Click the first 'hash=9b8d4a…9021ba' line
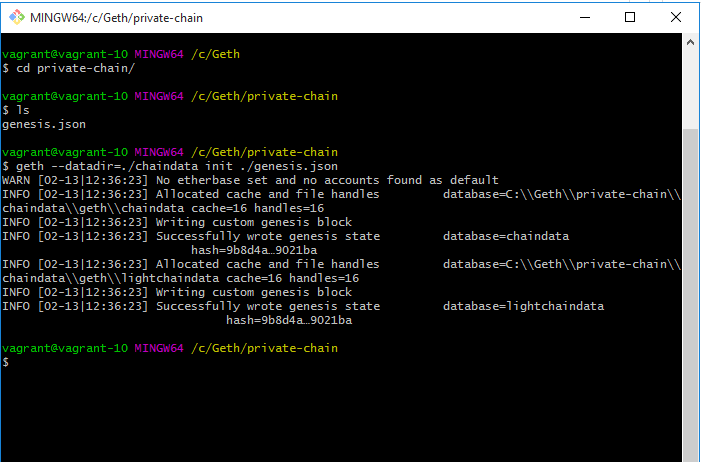Viewport: 701px width, 462px height. click(x=254, y=250)
